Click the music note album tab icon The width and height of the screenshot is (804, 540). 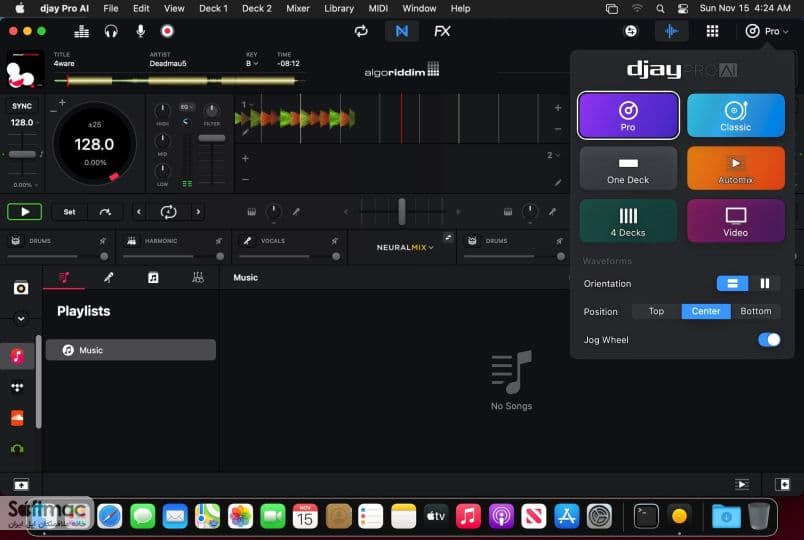click(x=153, y=277)
